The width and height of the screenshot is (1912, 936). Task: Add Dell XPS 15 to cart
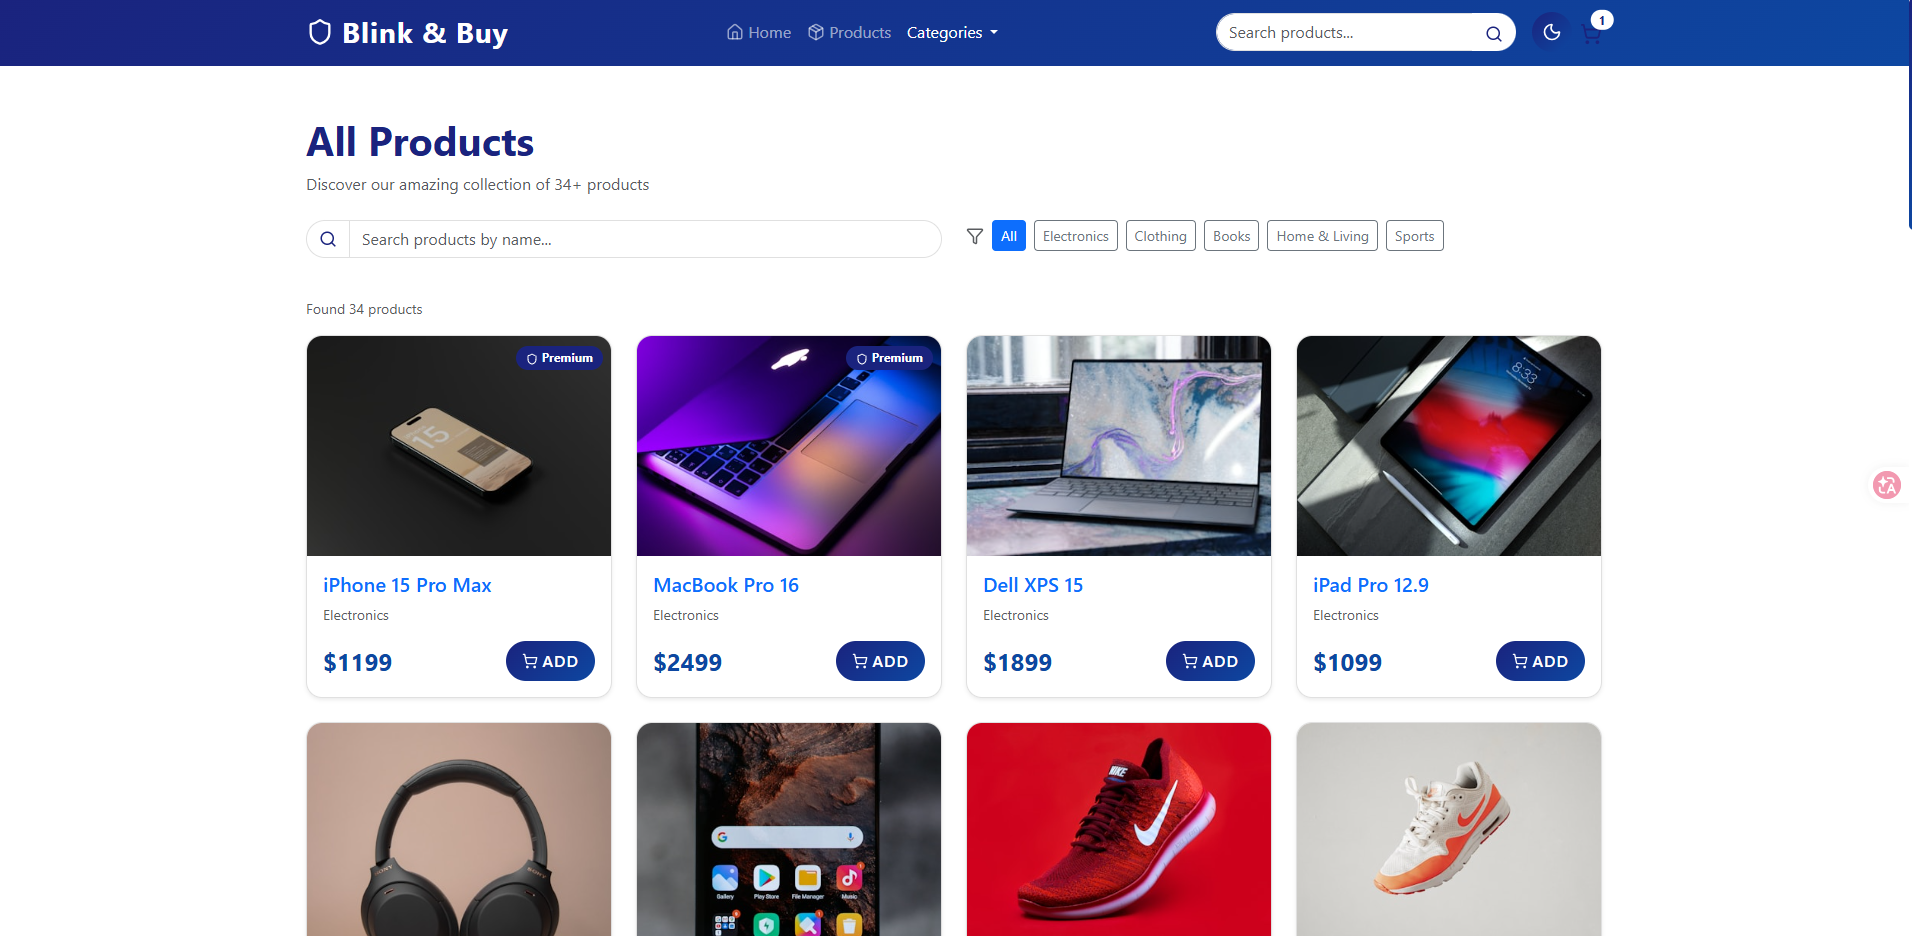point(1210,661)
